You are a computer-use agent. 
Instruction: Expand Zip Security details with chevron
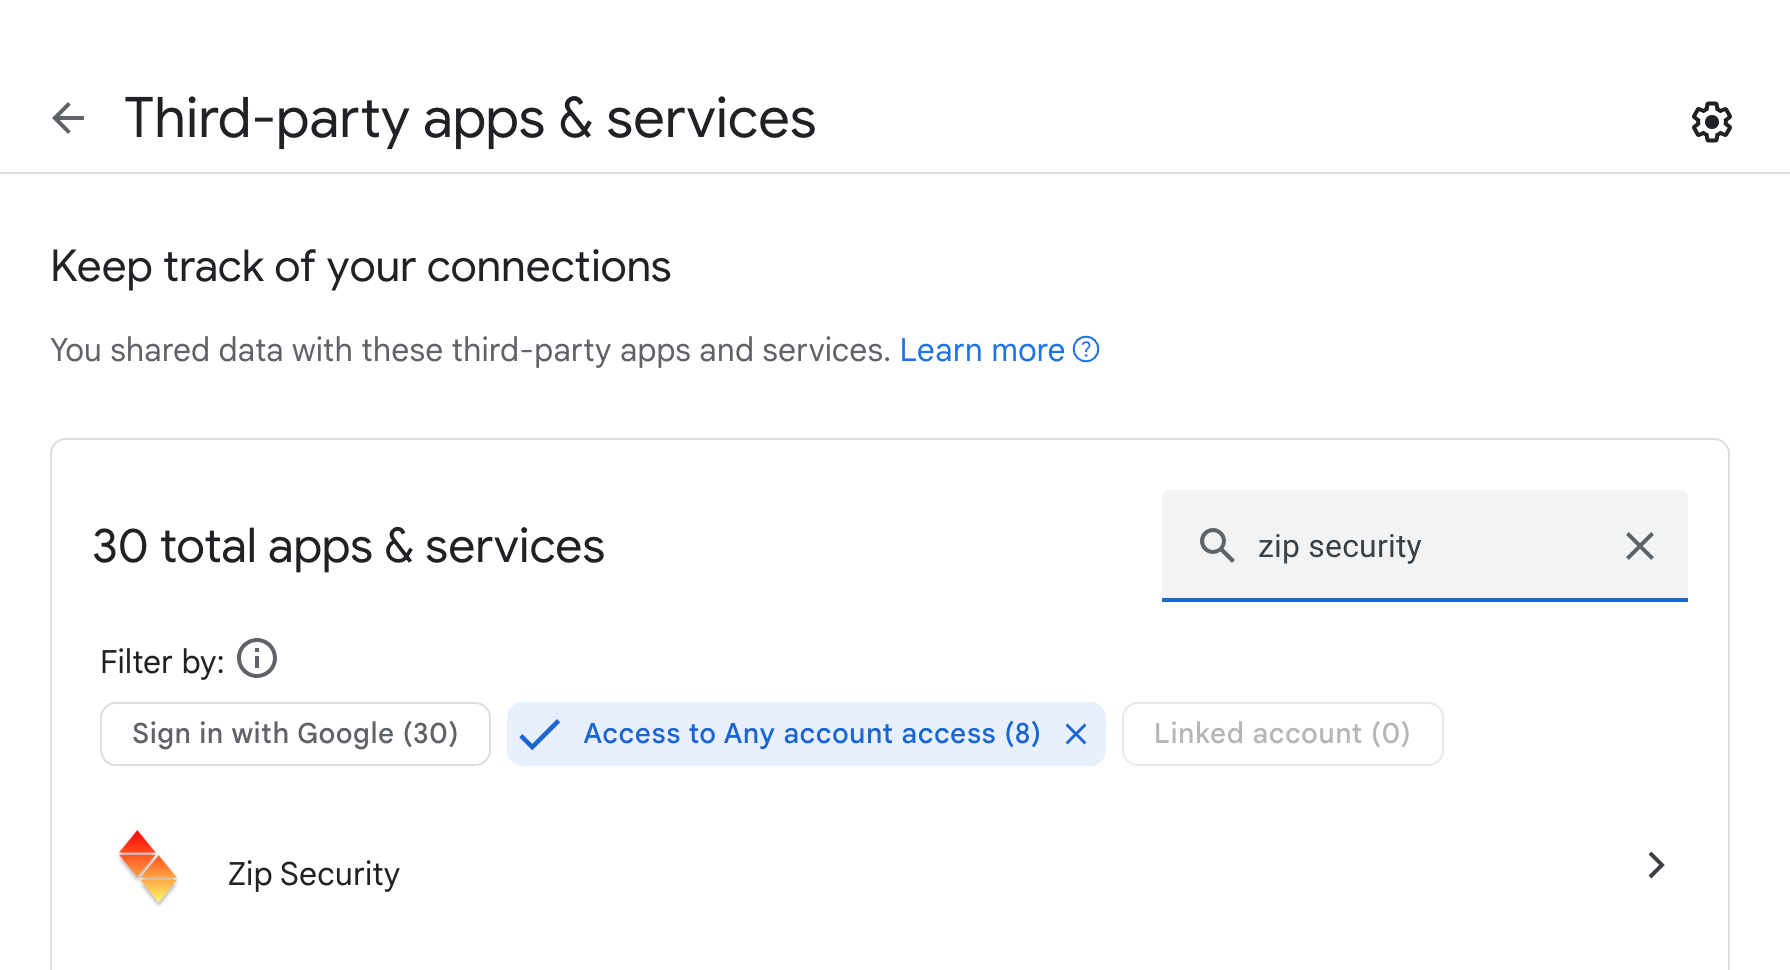tap(1656, 865)
